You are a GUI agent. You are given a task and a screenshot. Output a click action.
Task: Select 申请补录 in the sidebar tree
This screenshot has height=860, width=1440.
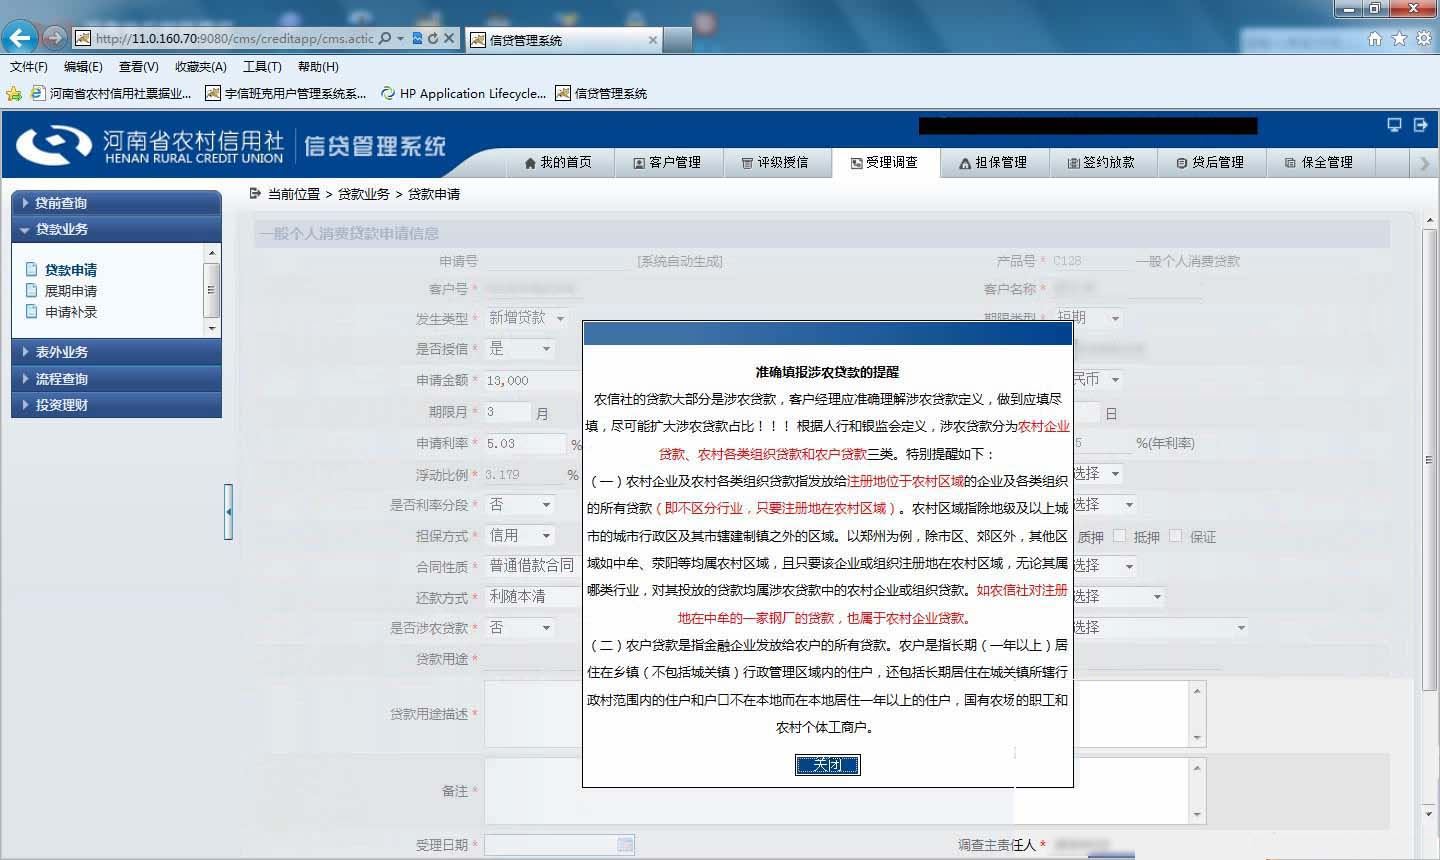(x=71, y=312)
